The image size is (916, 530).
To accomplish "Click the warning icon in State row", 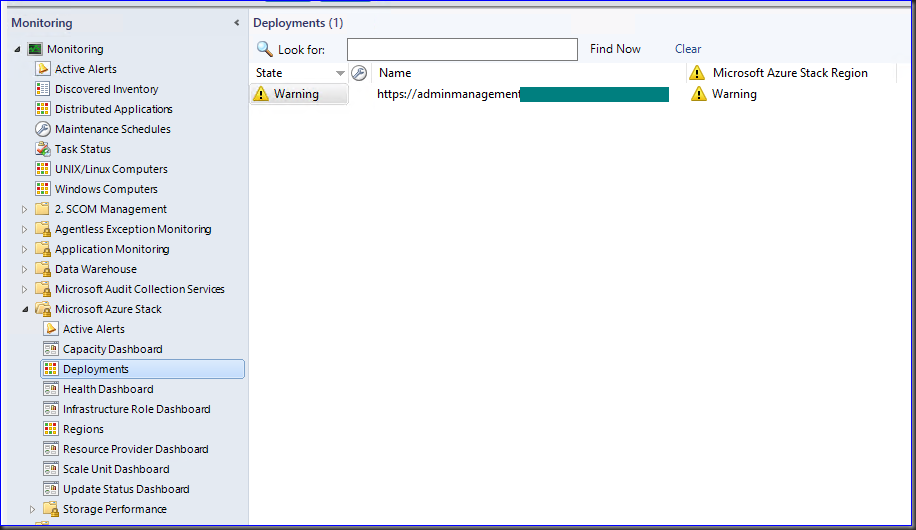I will 262,94.
